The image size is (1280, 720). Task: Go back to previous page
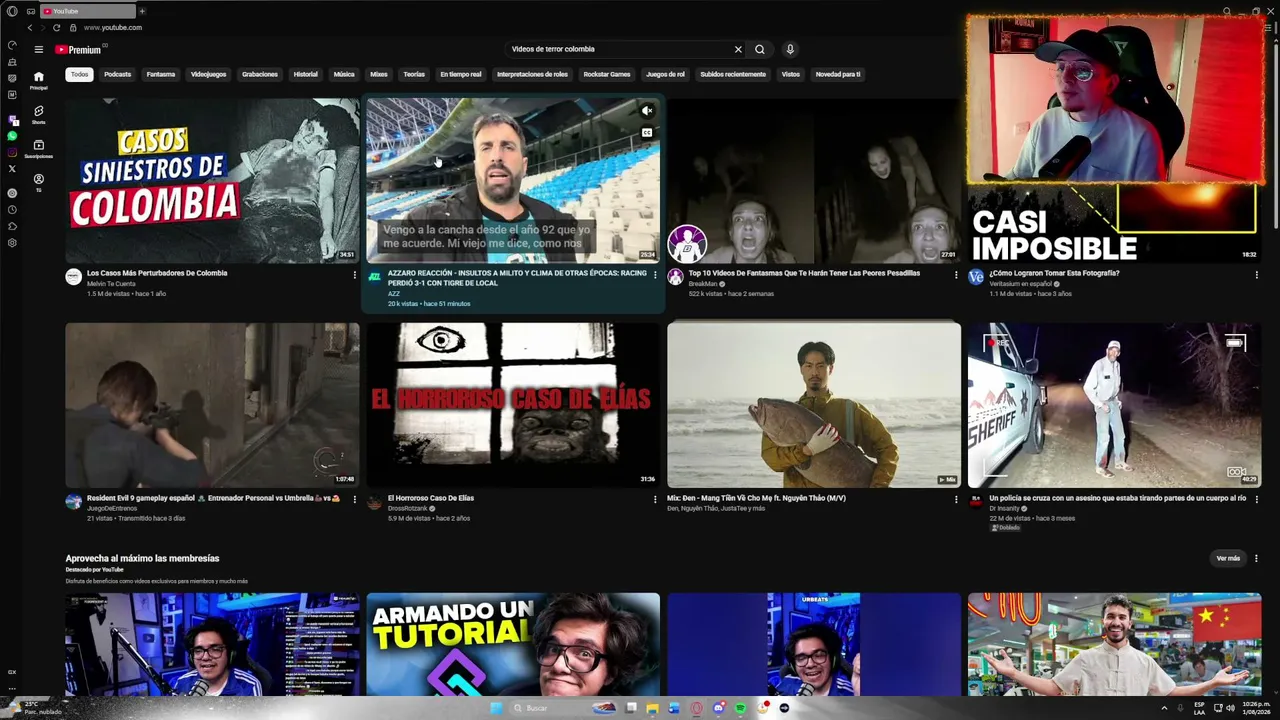(30, 28)
